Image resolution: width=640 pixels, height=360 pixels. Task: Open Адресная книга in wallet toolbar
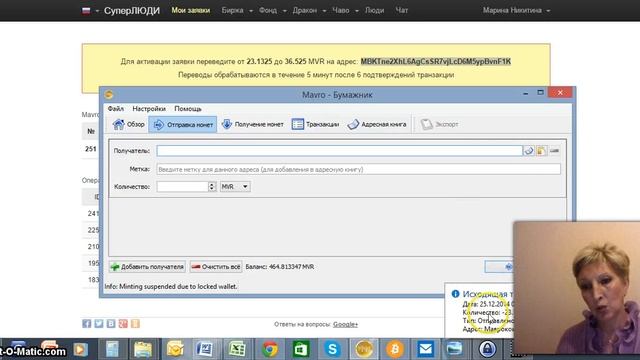coord(376,124)
